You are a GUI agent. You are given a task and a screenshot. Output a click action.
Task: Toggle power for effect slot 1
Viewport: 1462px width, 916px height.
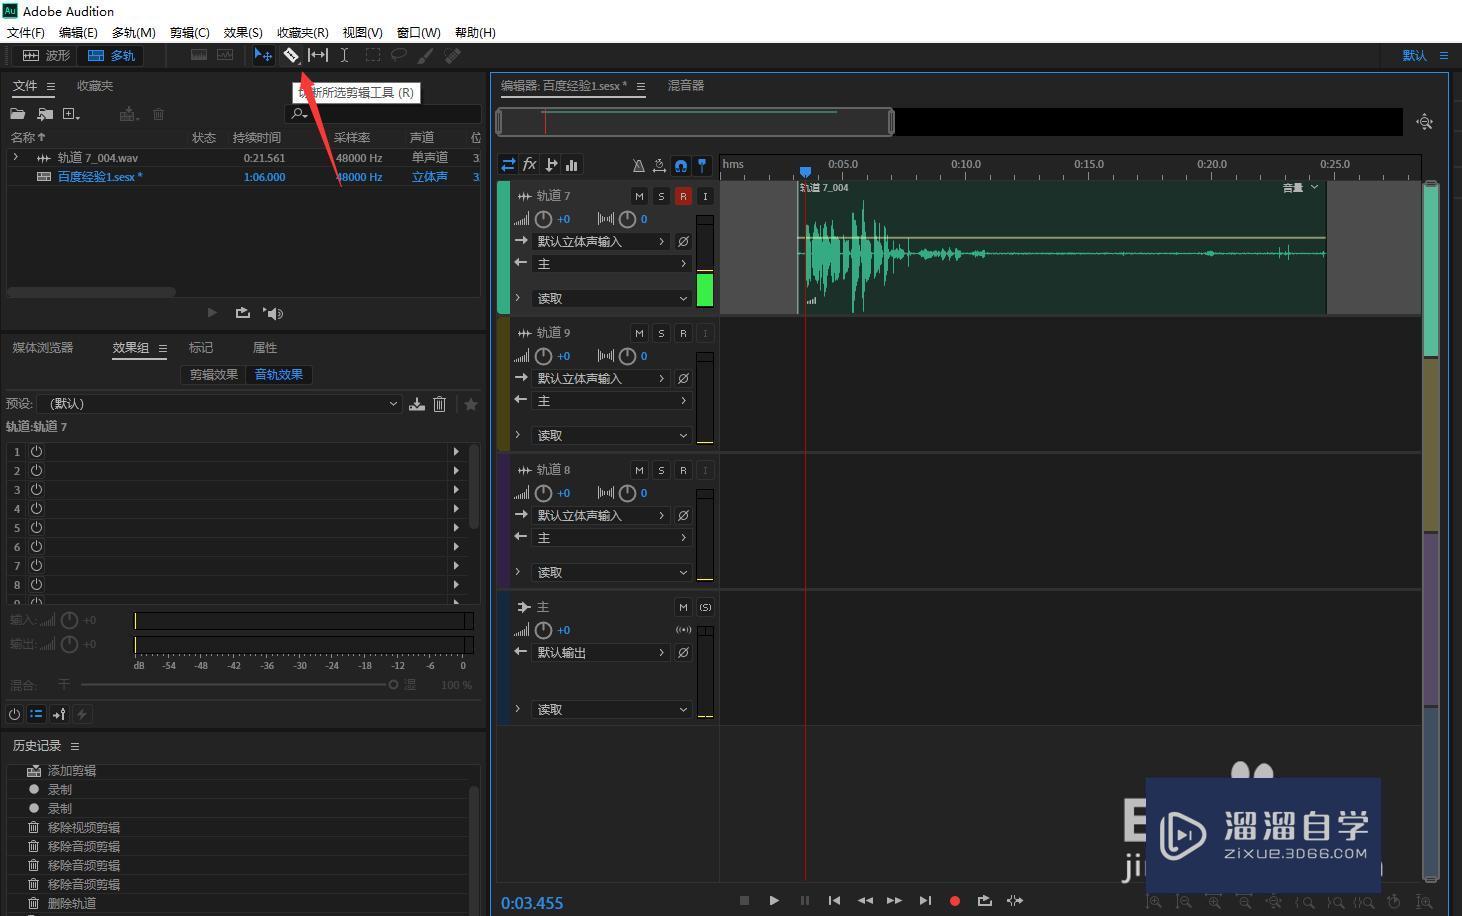click(36, 452)
